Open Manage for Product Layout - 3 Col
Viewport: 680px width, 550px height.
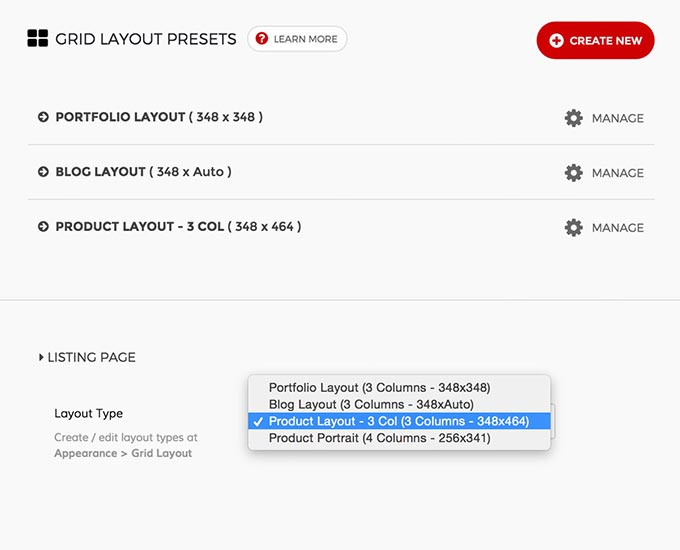point(618,228)
